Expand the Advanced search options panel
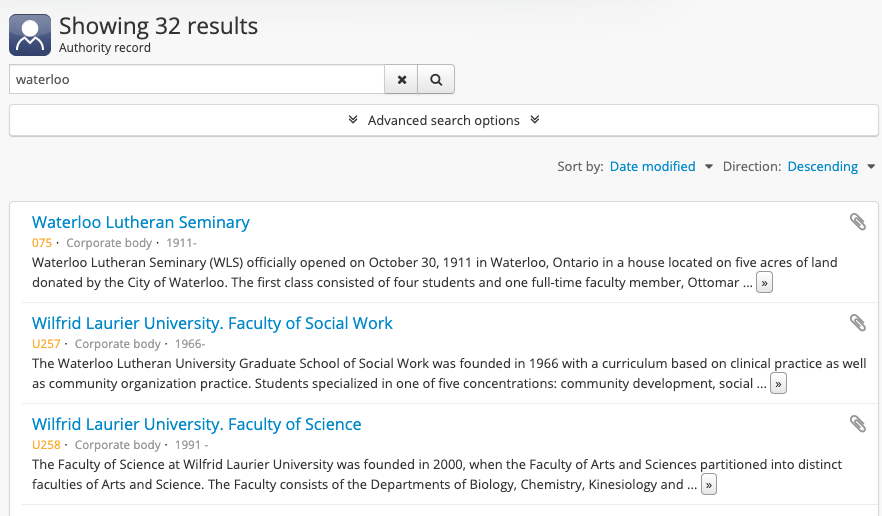The height and width of the screenshot is (516, 882). coord(443,120)
